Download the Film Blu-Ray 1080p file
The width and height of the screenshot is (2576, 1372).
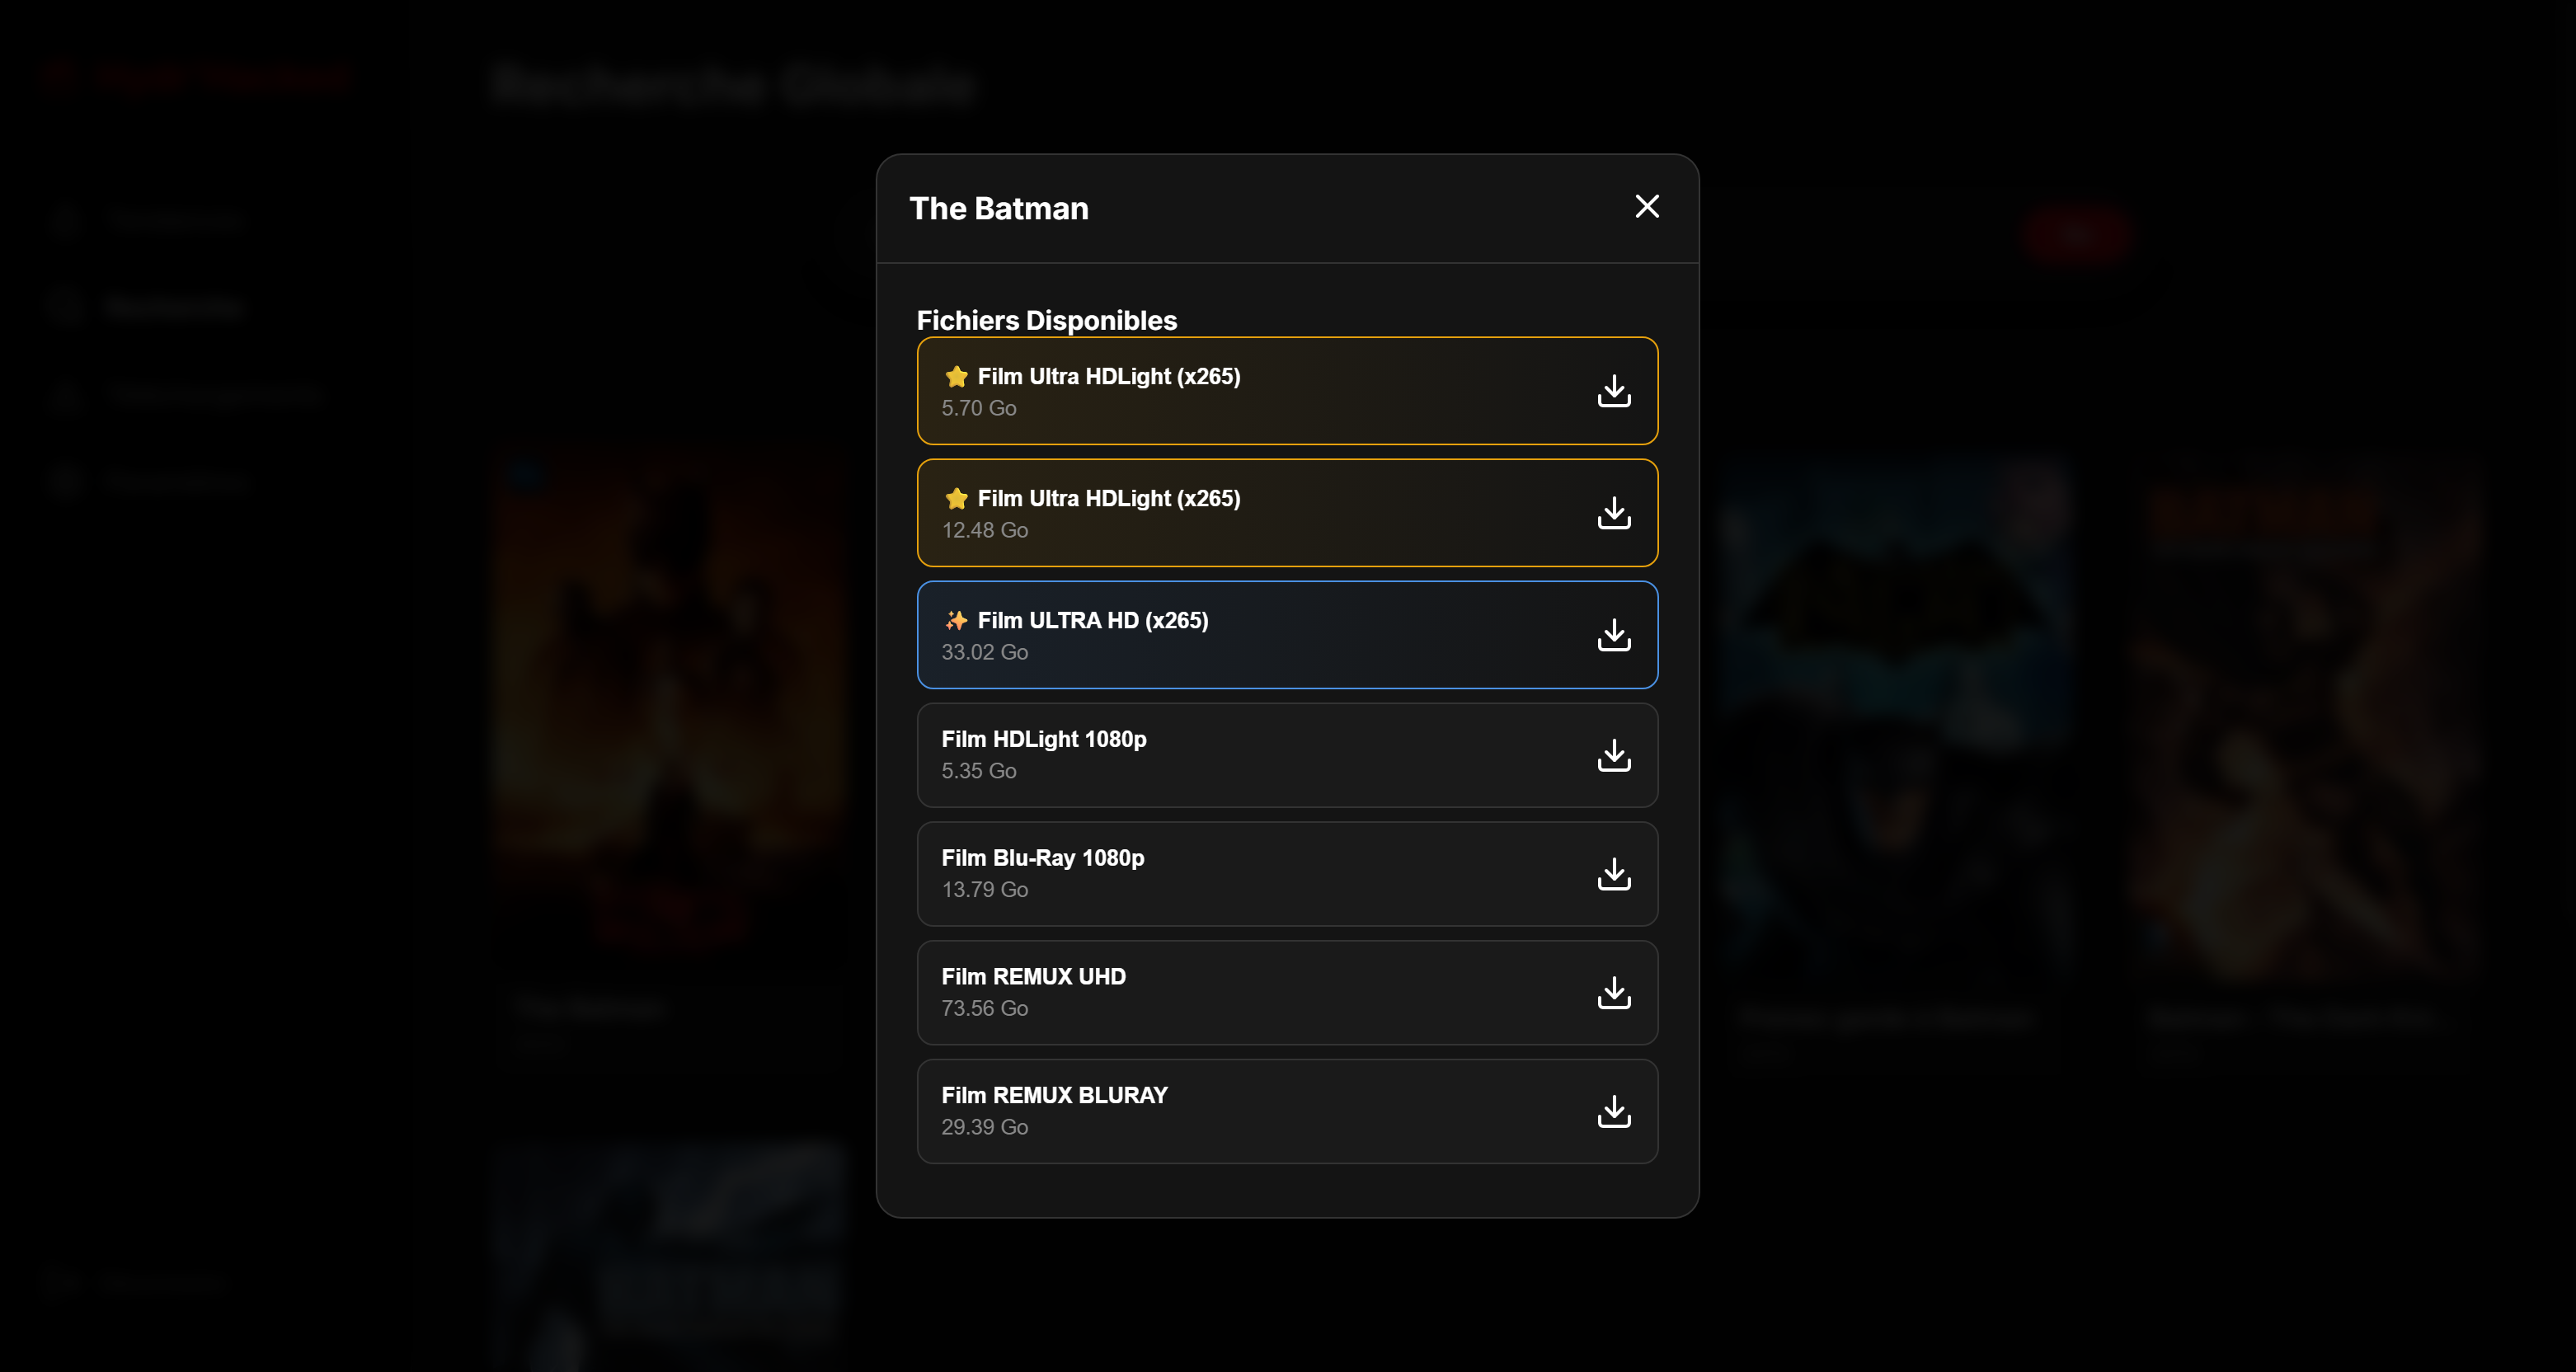point(1614,874)
